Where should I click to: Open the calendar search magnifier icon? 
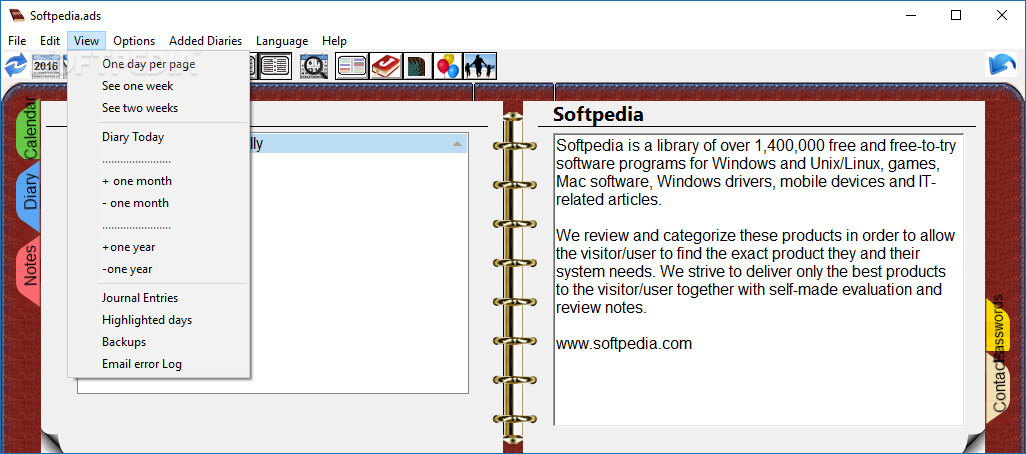[313, 66]
